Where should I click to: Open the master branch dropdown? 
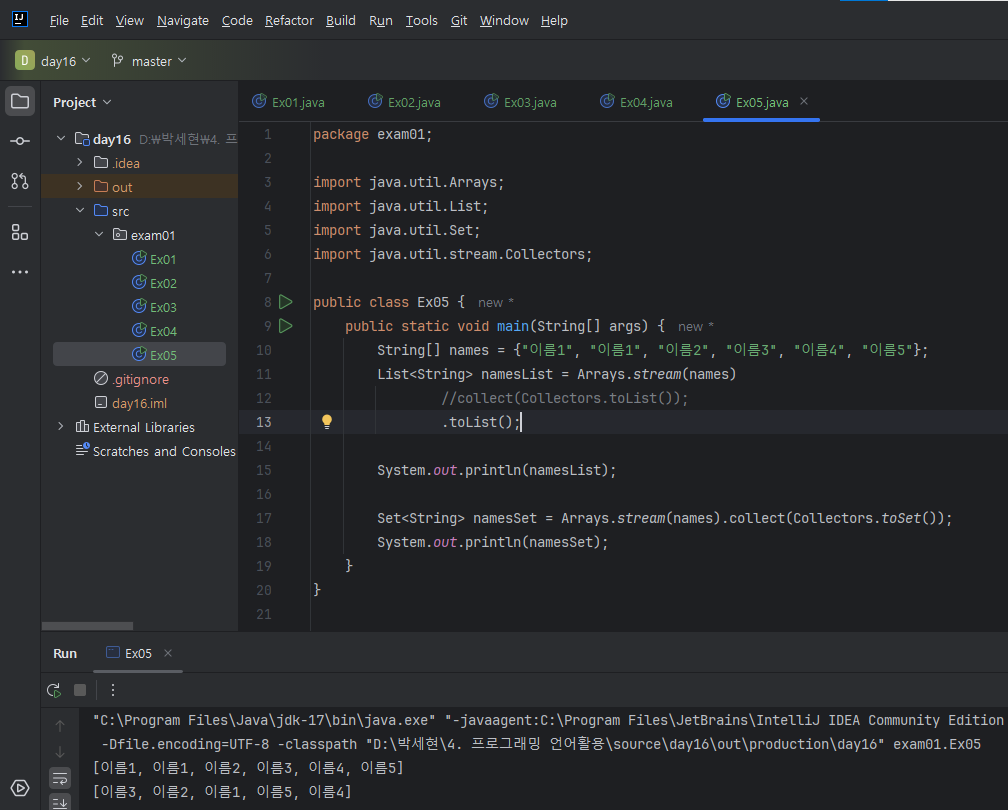coord(150,61)
